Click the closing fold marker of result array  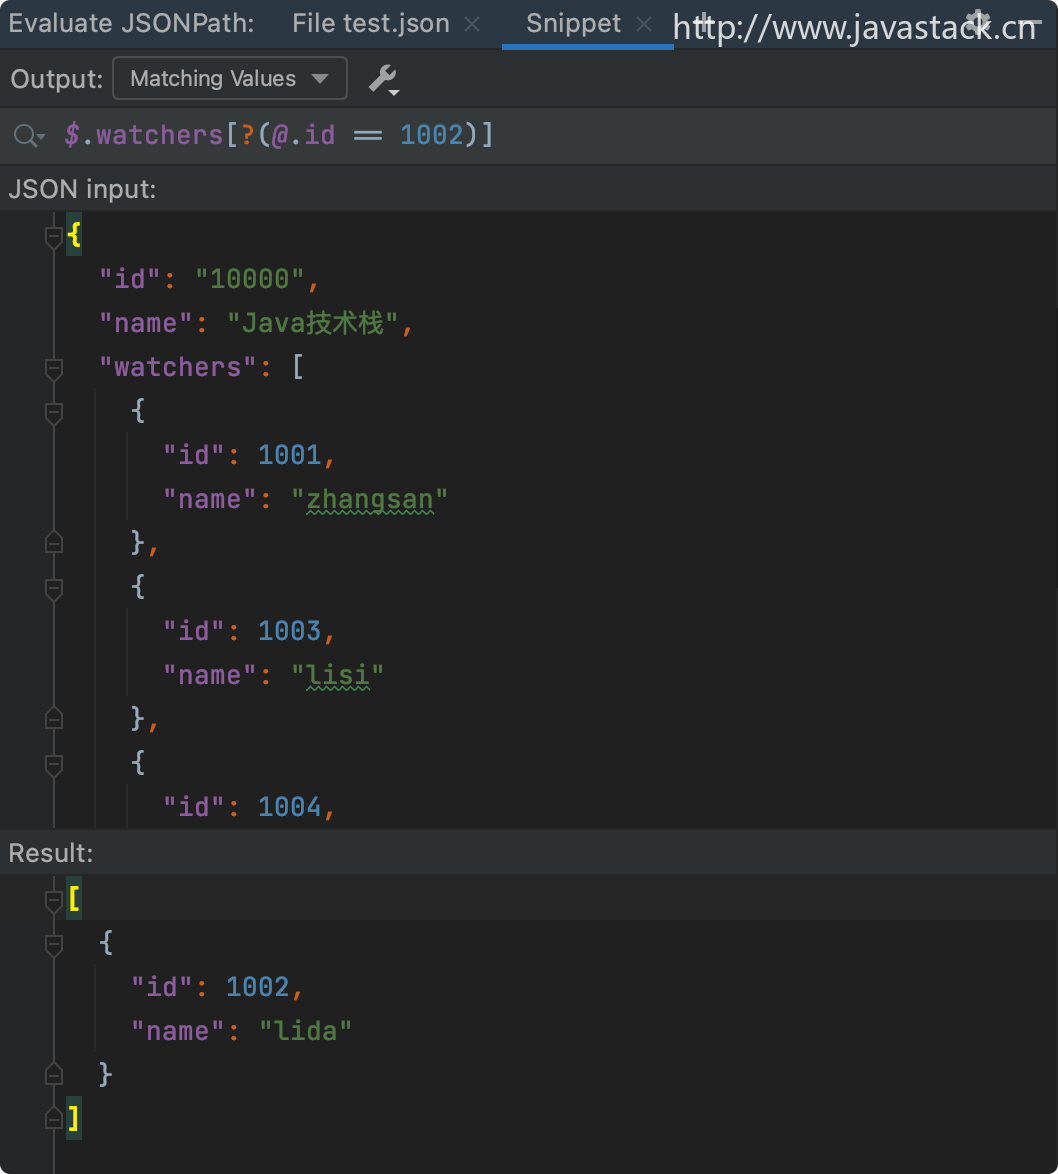pos(54,1119)
